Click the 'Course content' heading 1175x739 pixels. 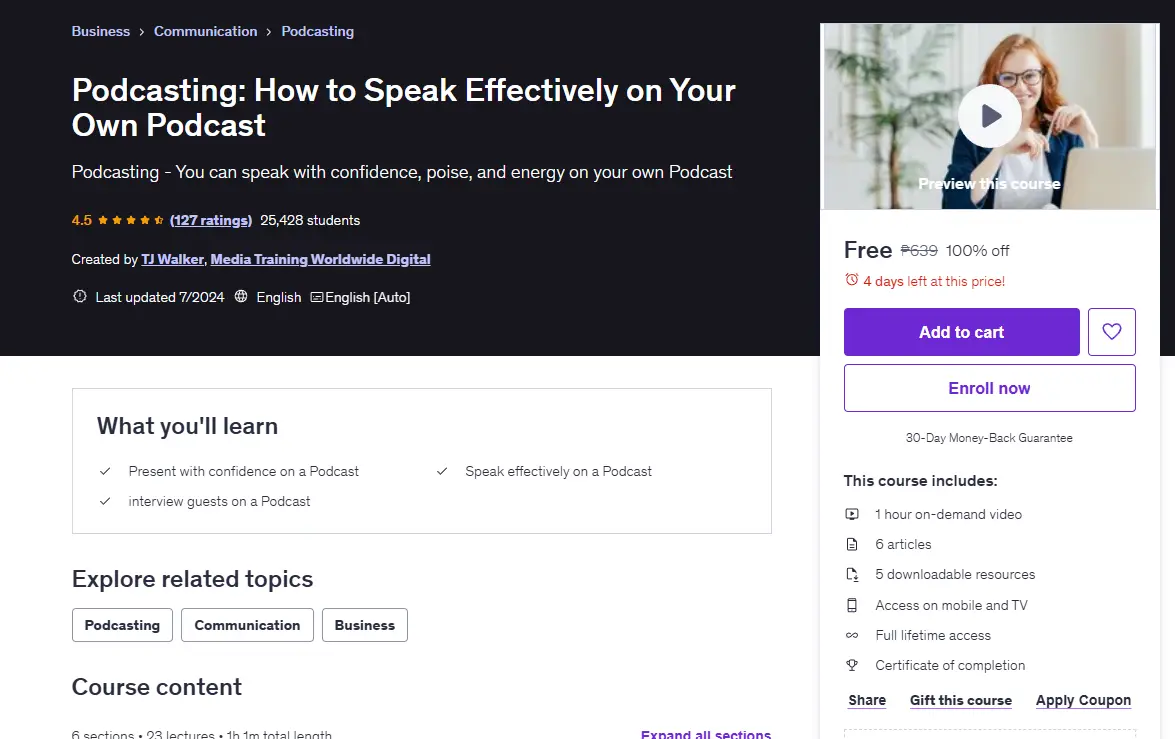click(157, 687)
